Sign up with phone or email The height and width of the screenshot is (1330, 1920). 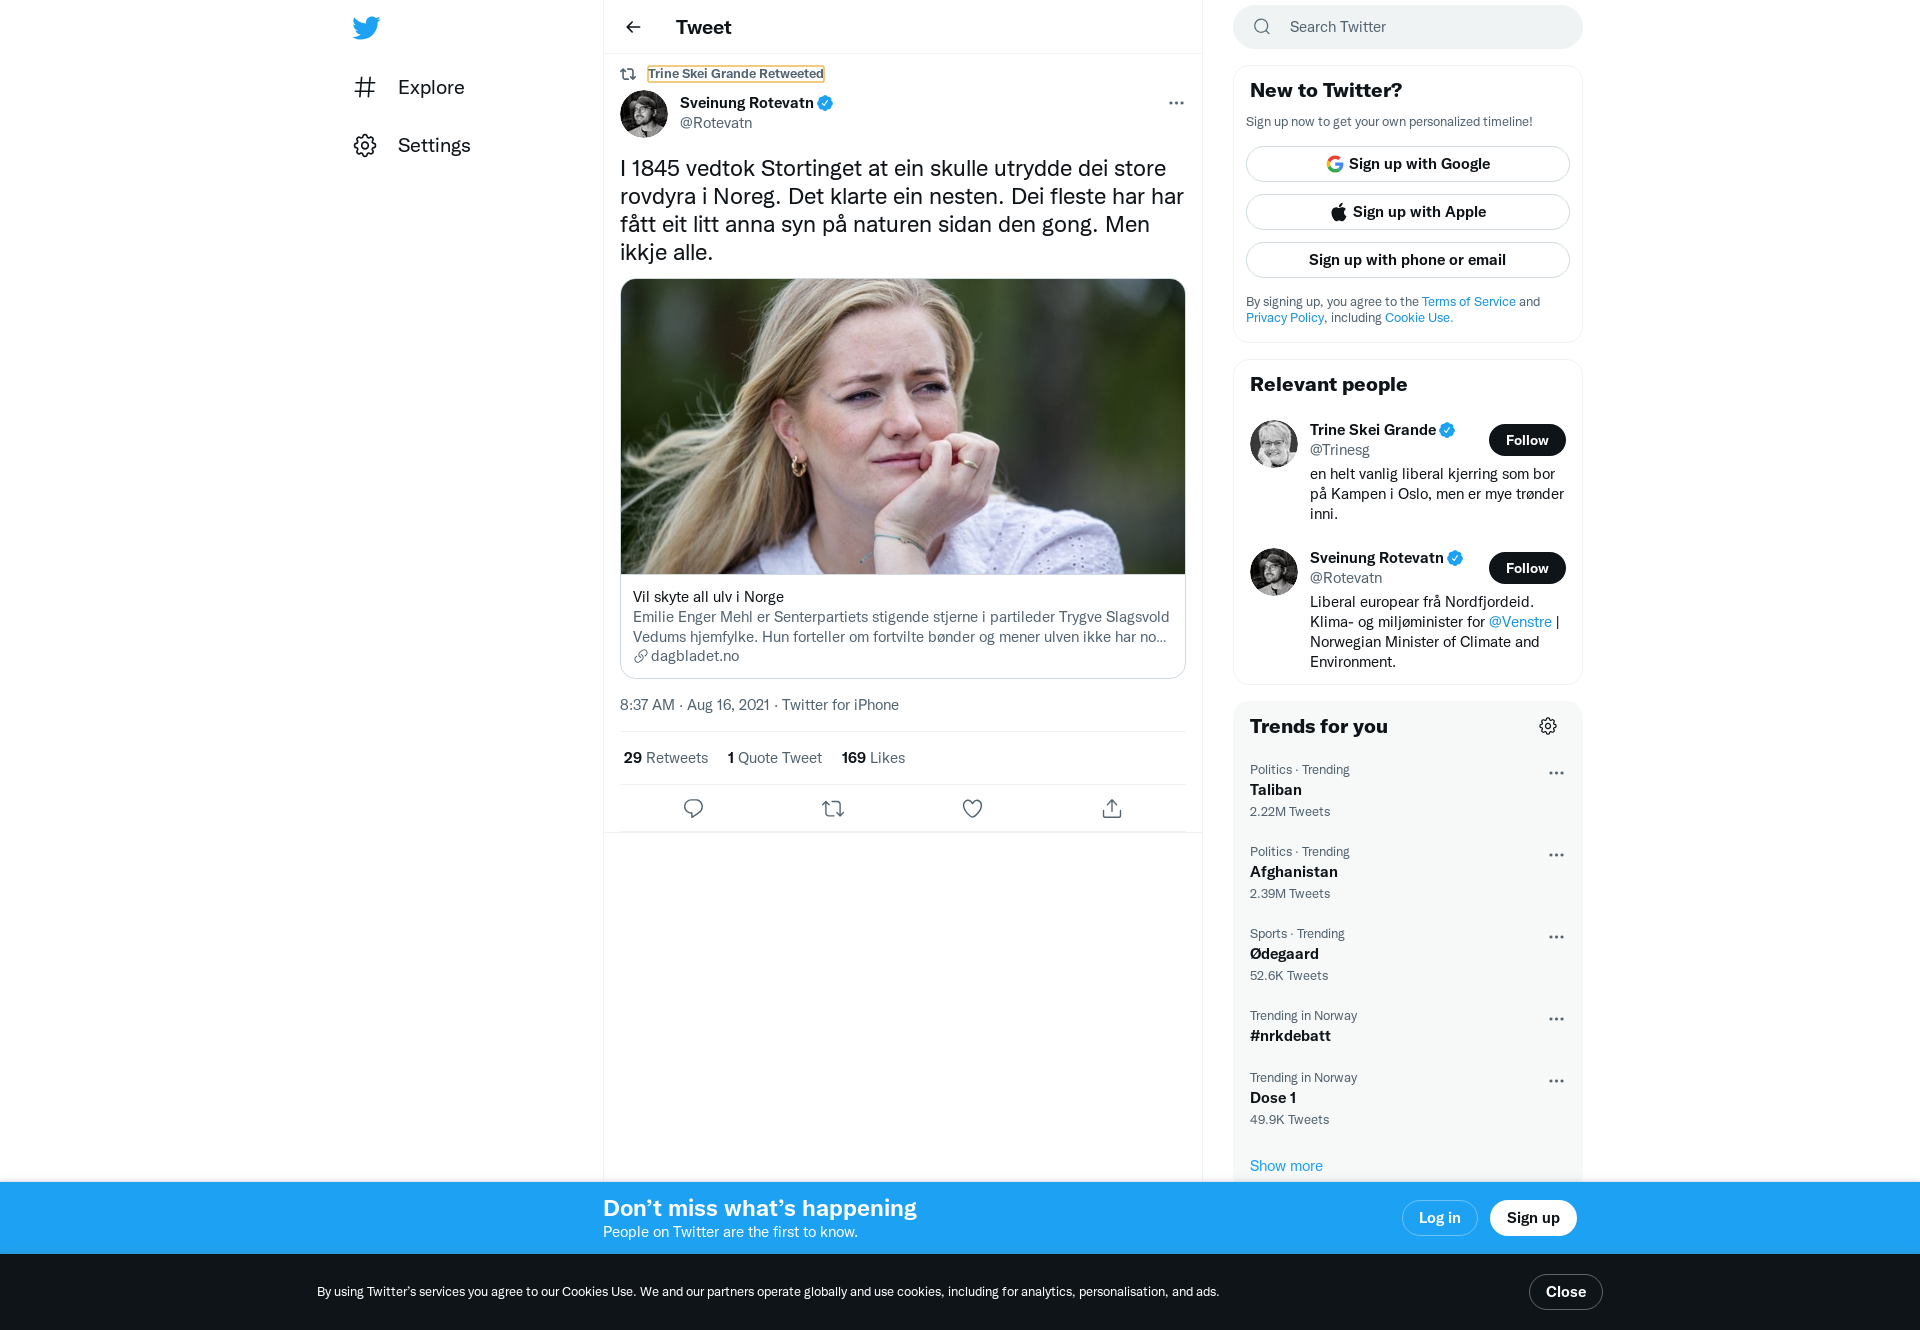pos(1408,260)
